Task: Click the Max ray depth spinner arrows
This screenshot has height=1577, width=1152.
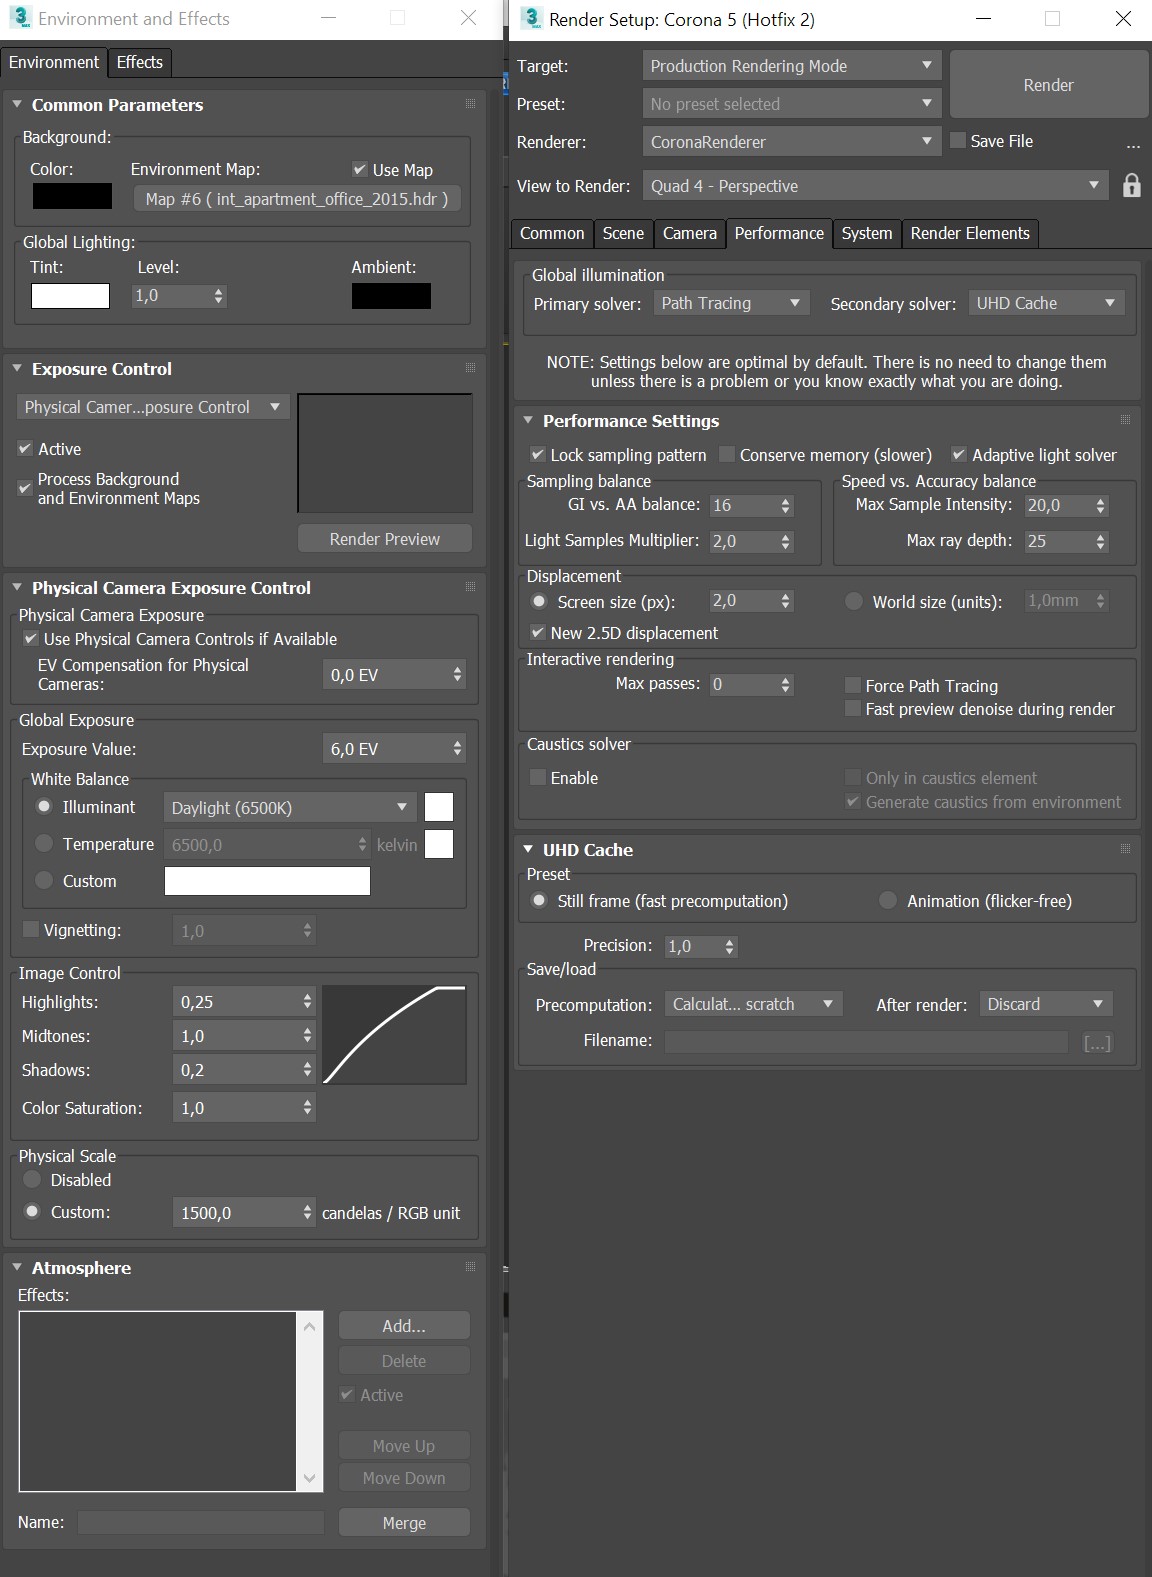Action: (x=1101, y=541)
